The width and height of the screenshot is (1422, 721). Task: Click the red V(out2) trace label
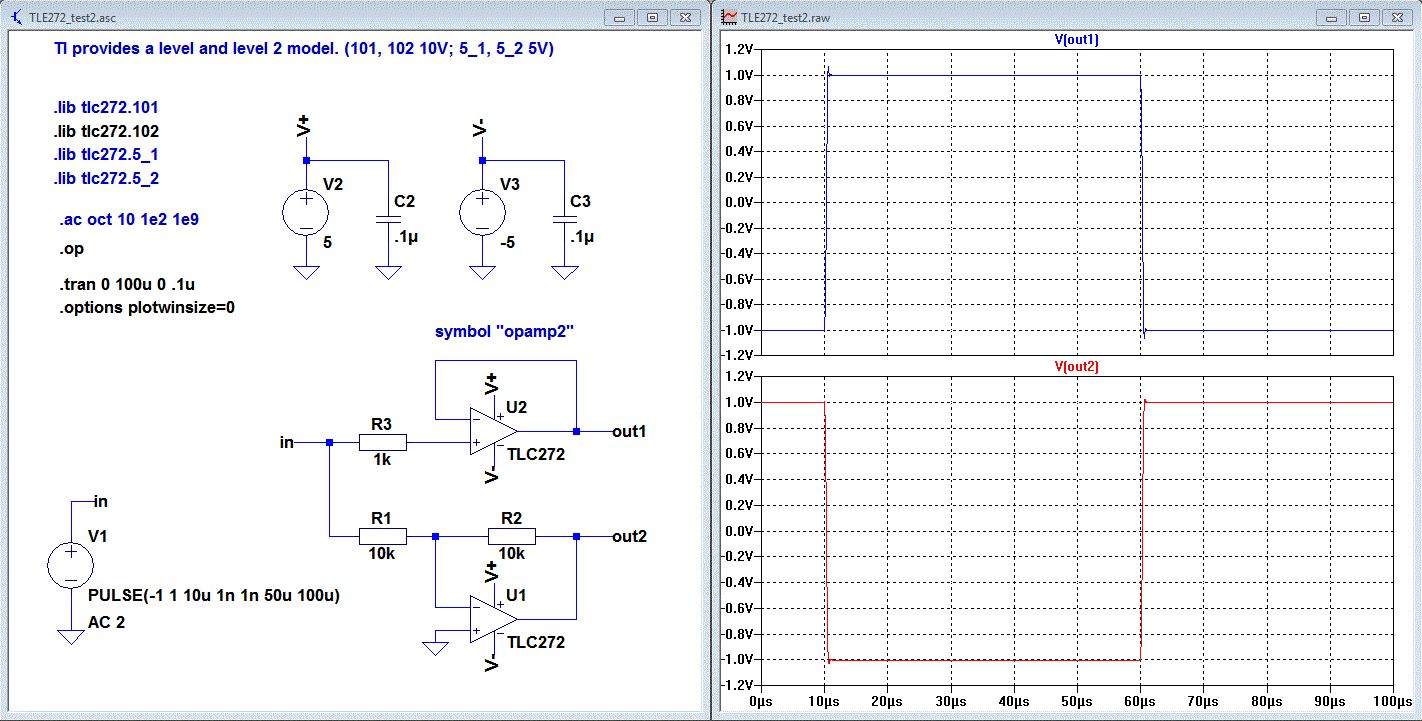pyautogui.click(x=1077, y=367)
